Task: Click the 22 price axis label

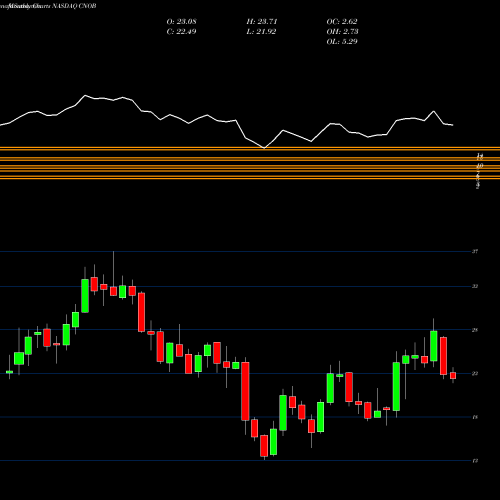Action: click(x=475, y=374)
